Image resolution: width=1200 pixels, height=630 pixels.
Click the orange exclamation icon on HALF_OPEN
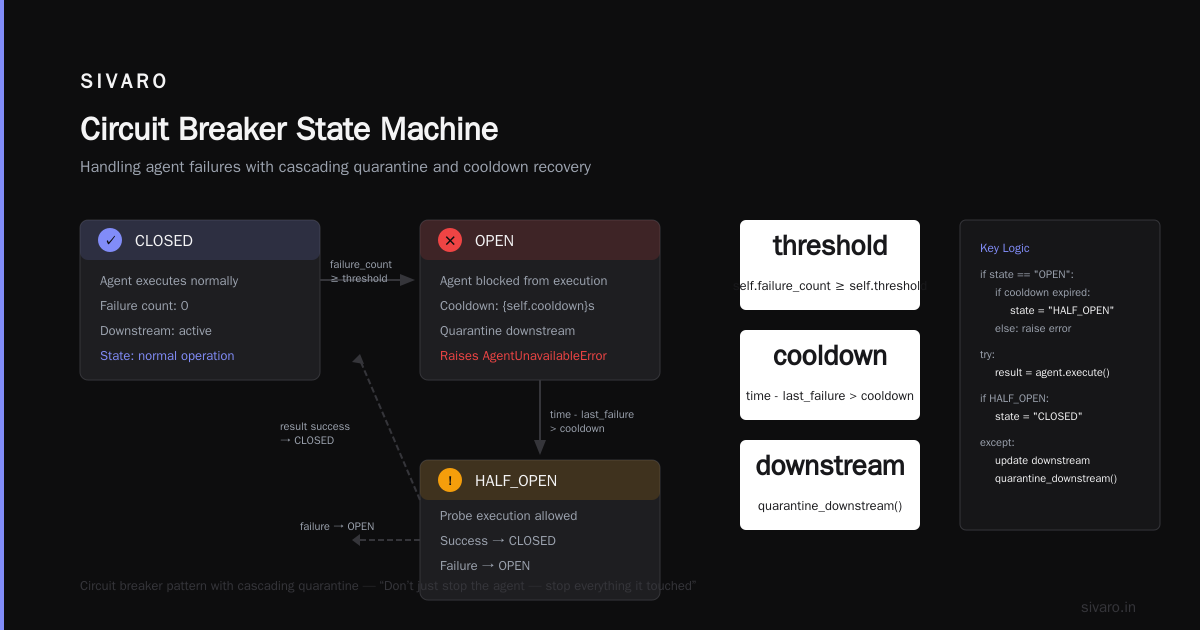click(450, 480)
